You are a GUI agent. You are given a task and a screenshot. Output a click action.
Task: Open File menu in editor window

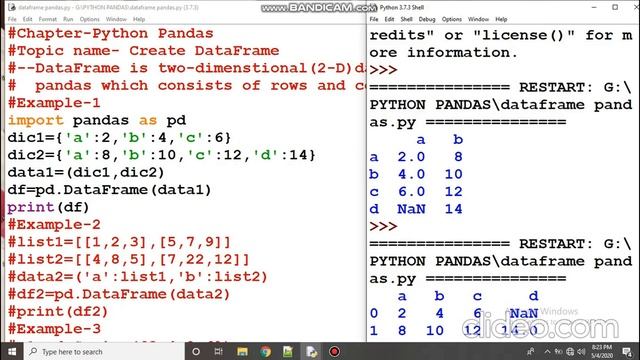coord(12,19)
